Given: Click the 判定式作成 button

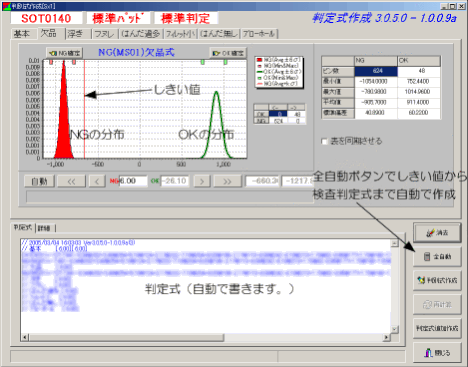Looking at the screenshot, I should pos(437,280).
